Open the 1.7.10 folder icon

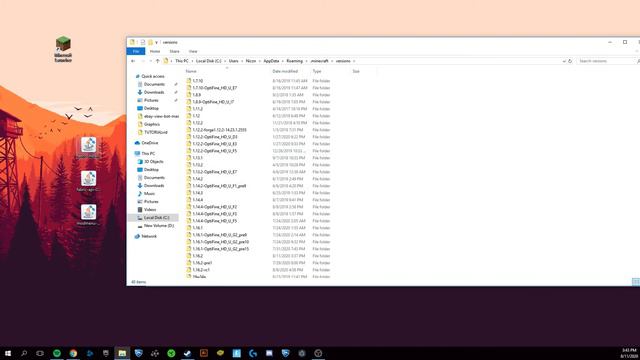tap(189, 81)
